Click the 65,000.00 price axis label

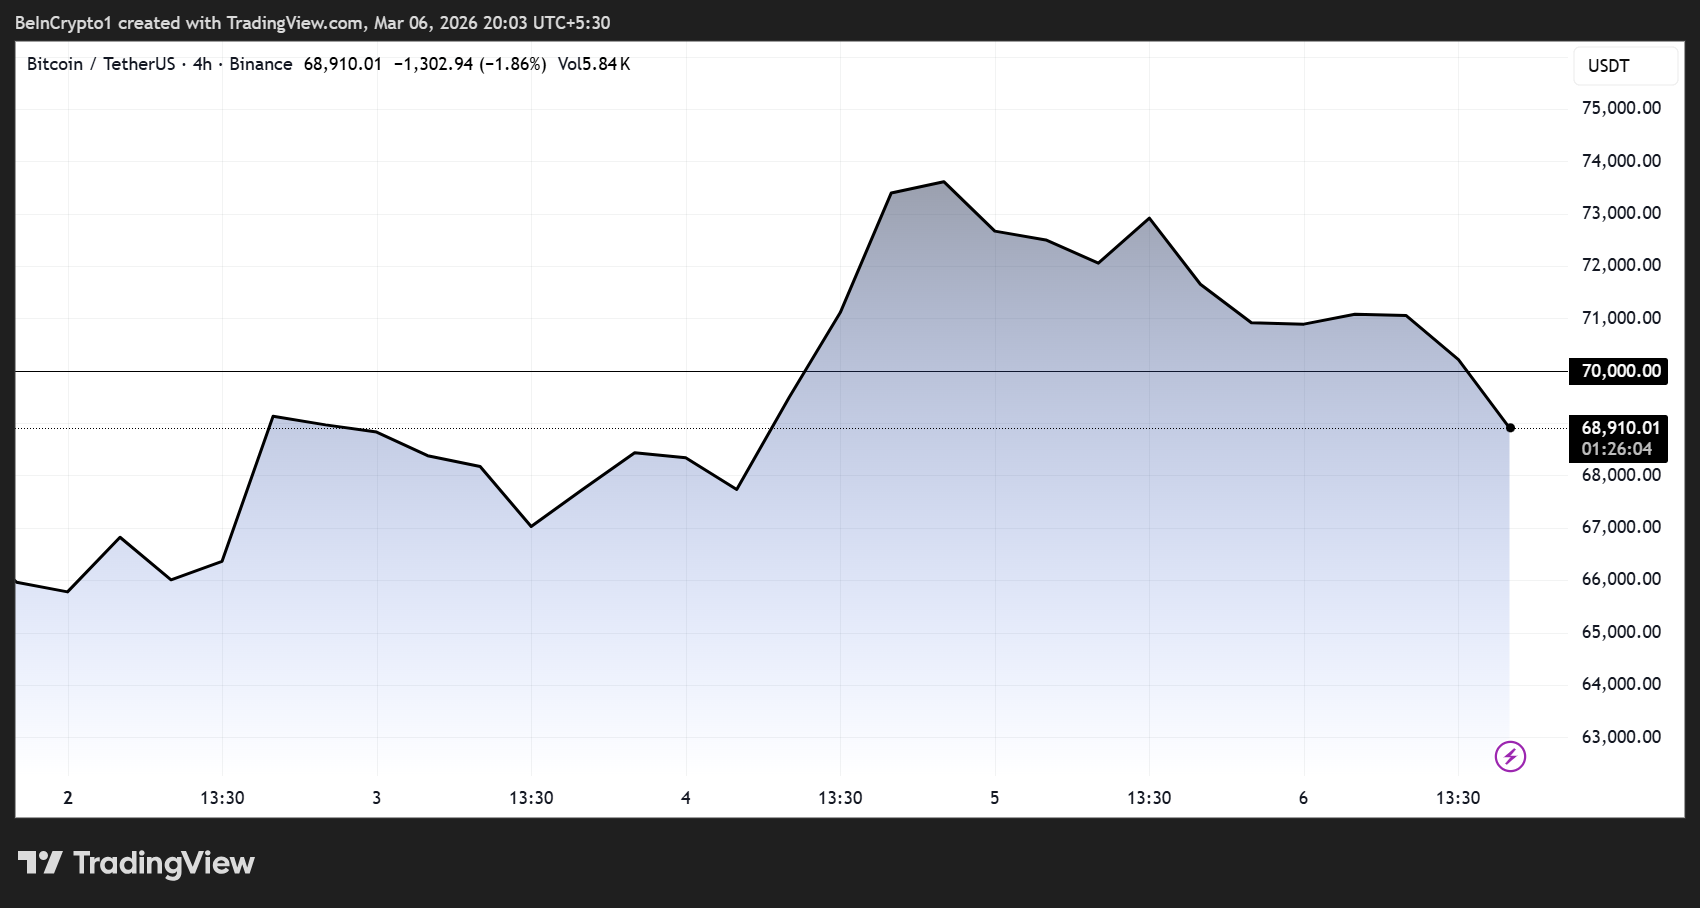(1621, 632)
